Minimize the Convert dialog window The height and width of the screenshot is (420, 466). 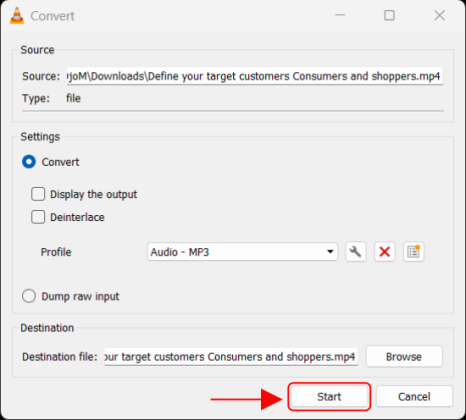coord(340,15)
